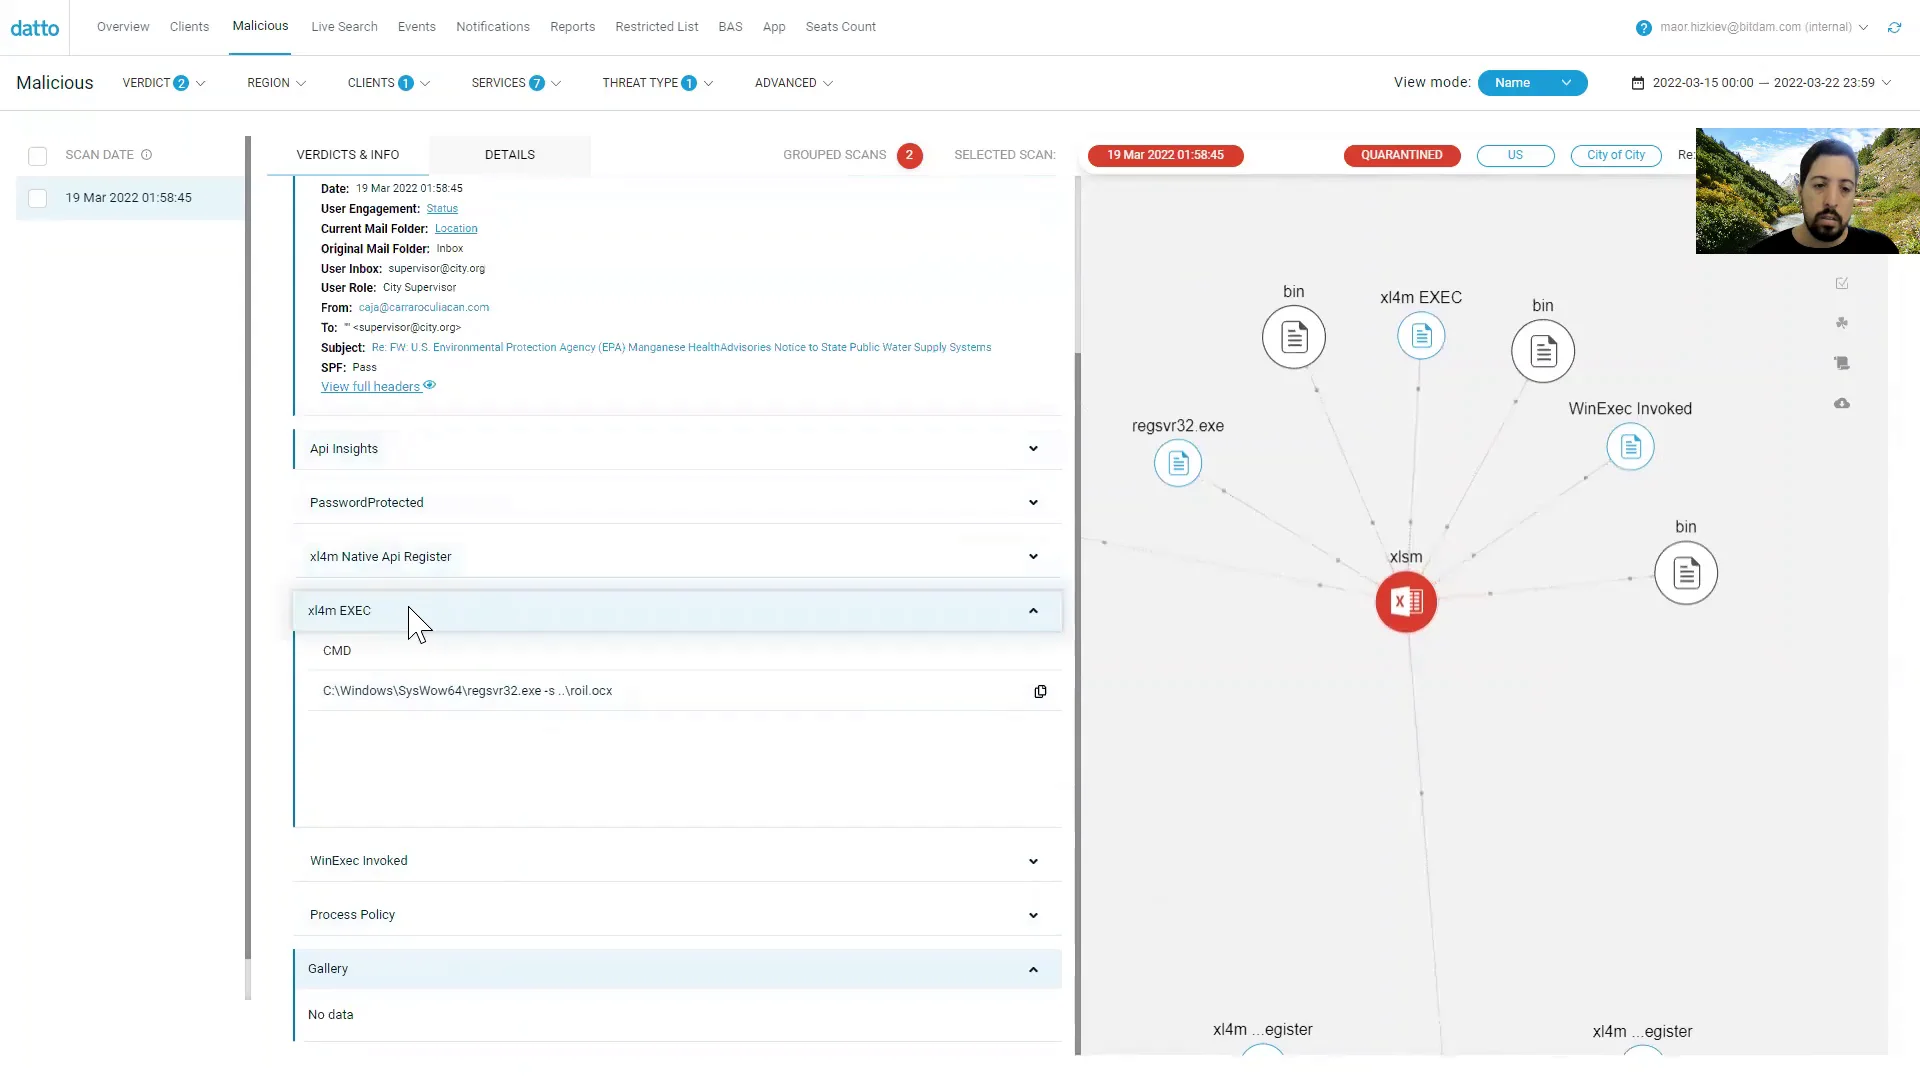Click the xlsm Excel malware node icon
1920x1080 pixels.
tap(1406, 601)
